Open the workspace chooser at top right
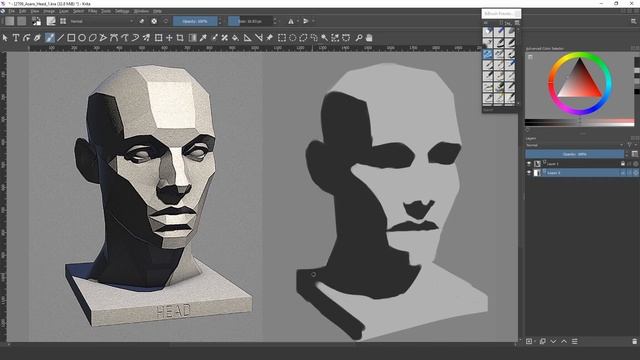This screenshot has height=360, width=640. tap(633, 21)
